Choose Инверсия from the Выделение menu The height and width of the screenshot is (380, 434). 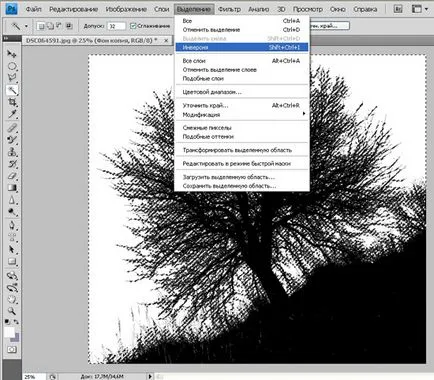click(242, 47)
